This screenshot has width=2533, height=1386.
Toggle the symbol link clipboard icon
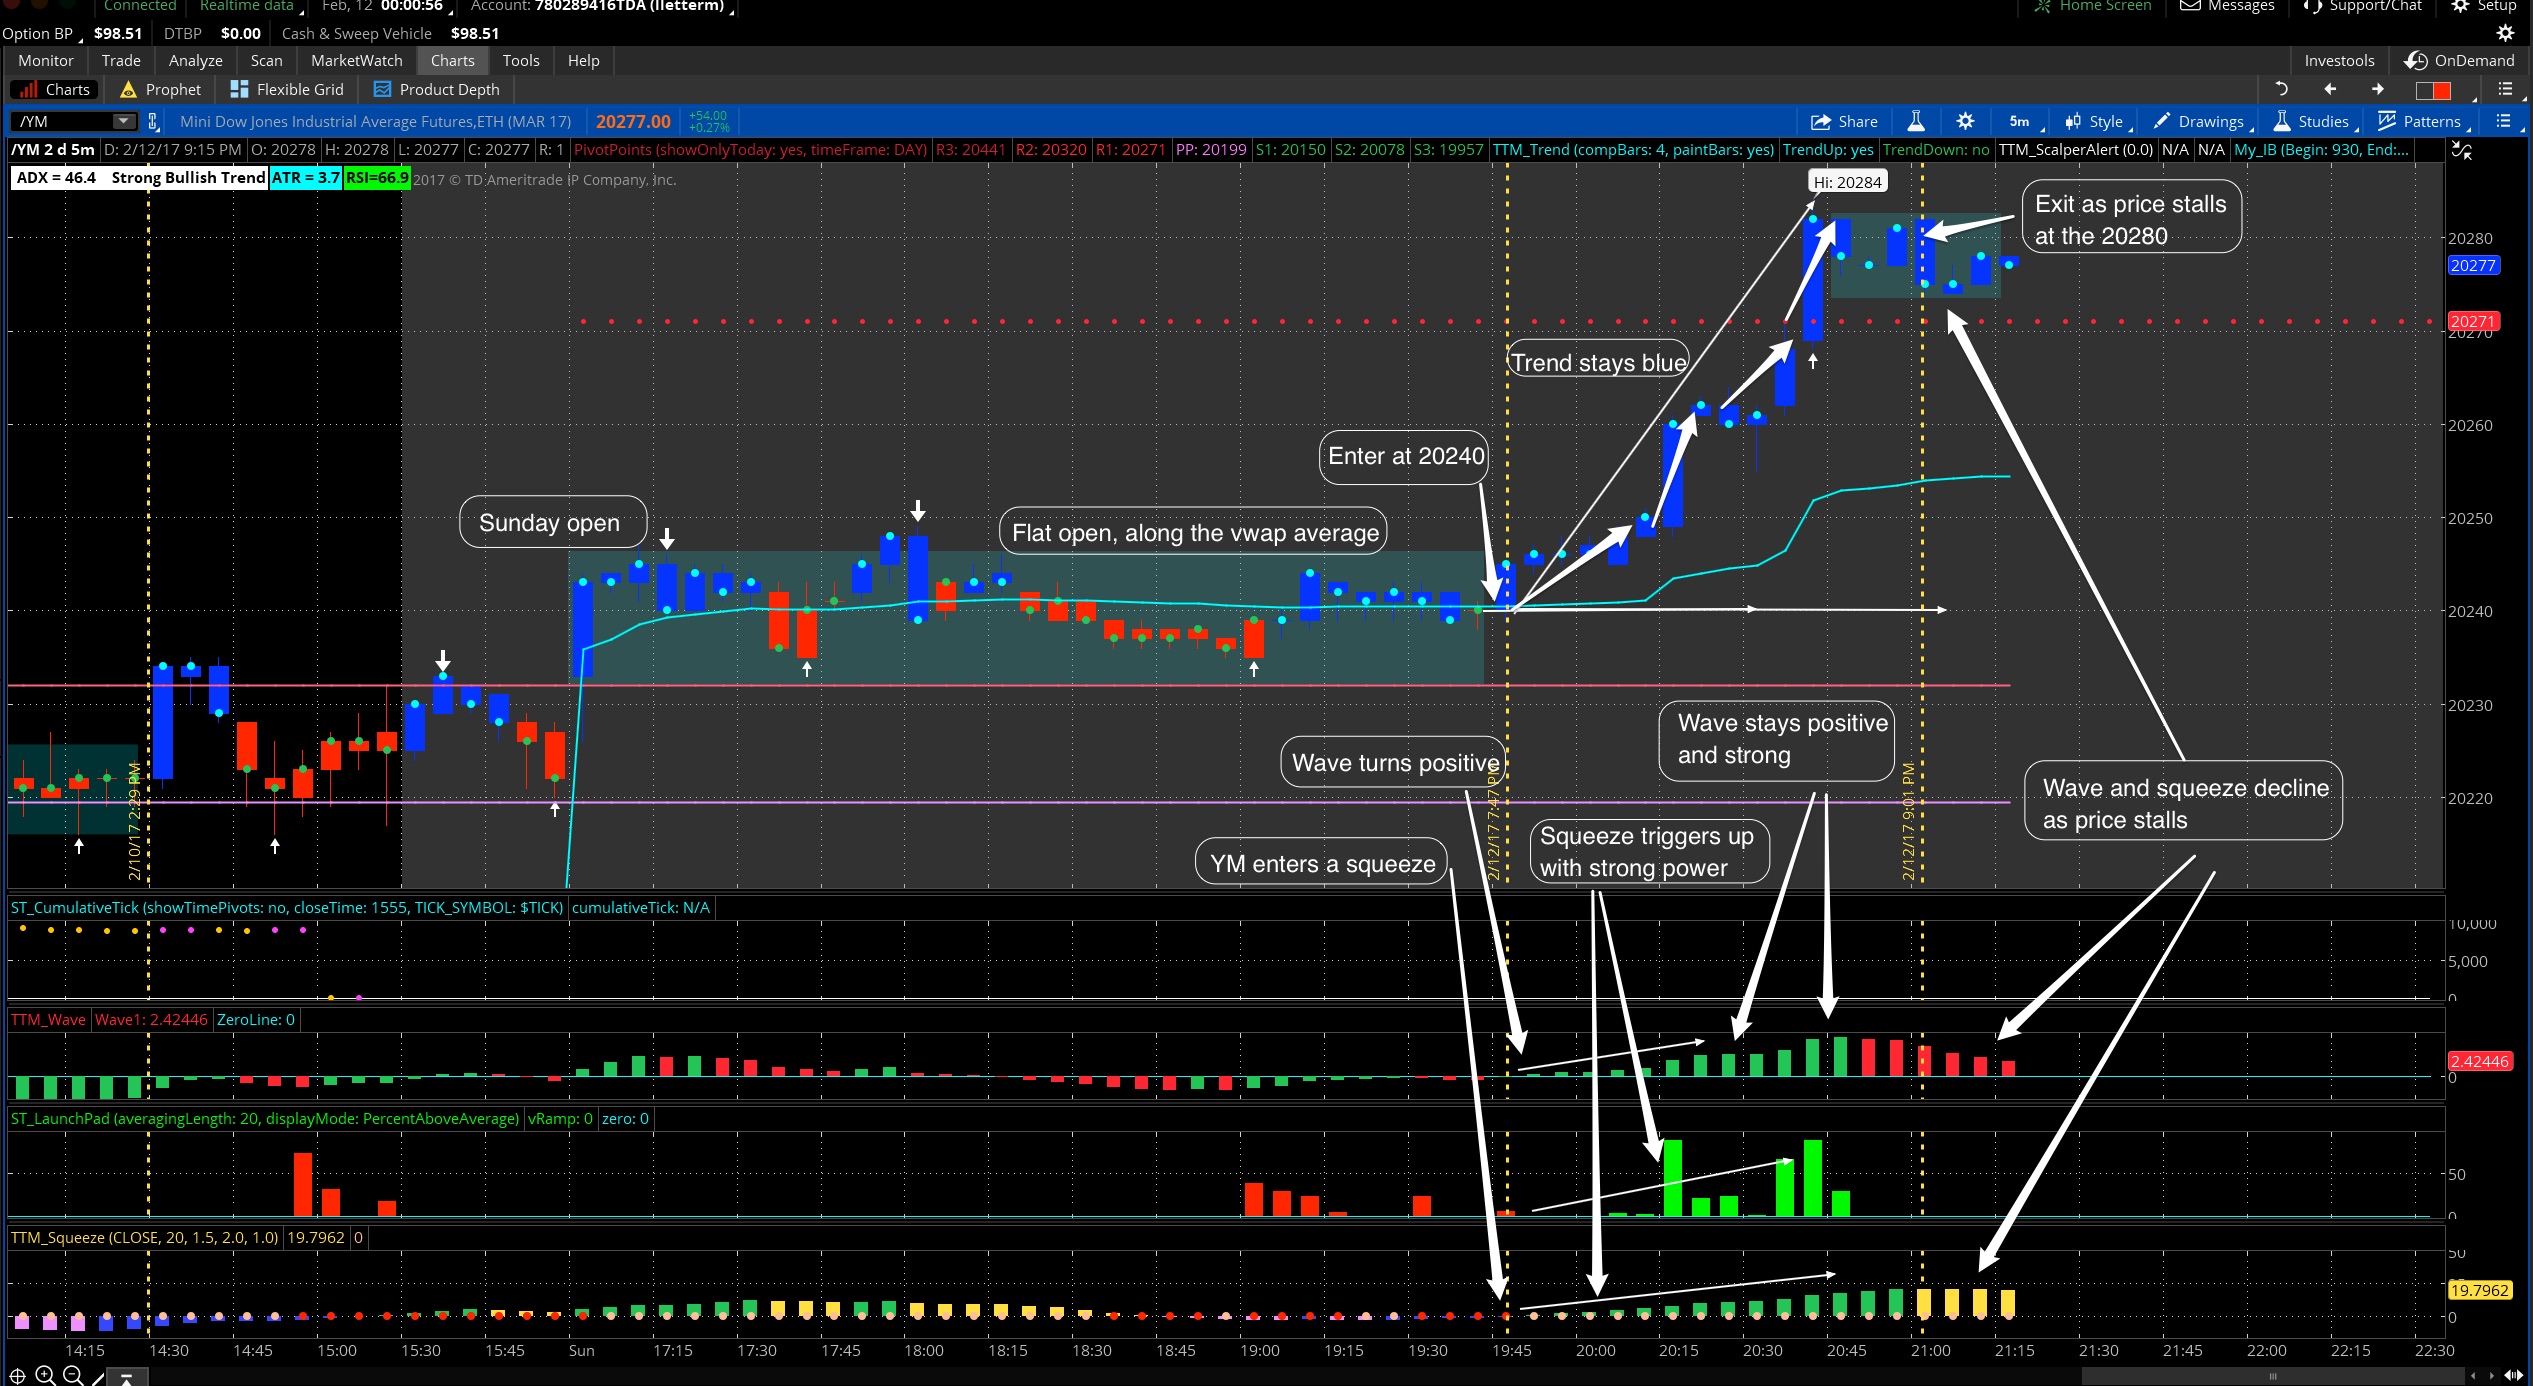click(153, 121)
